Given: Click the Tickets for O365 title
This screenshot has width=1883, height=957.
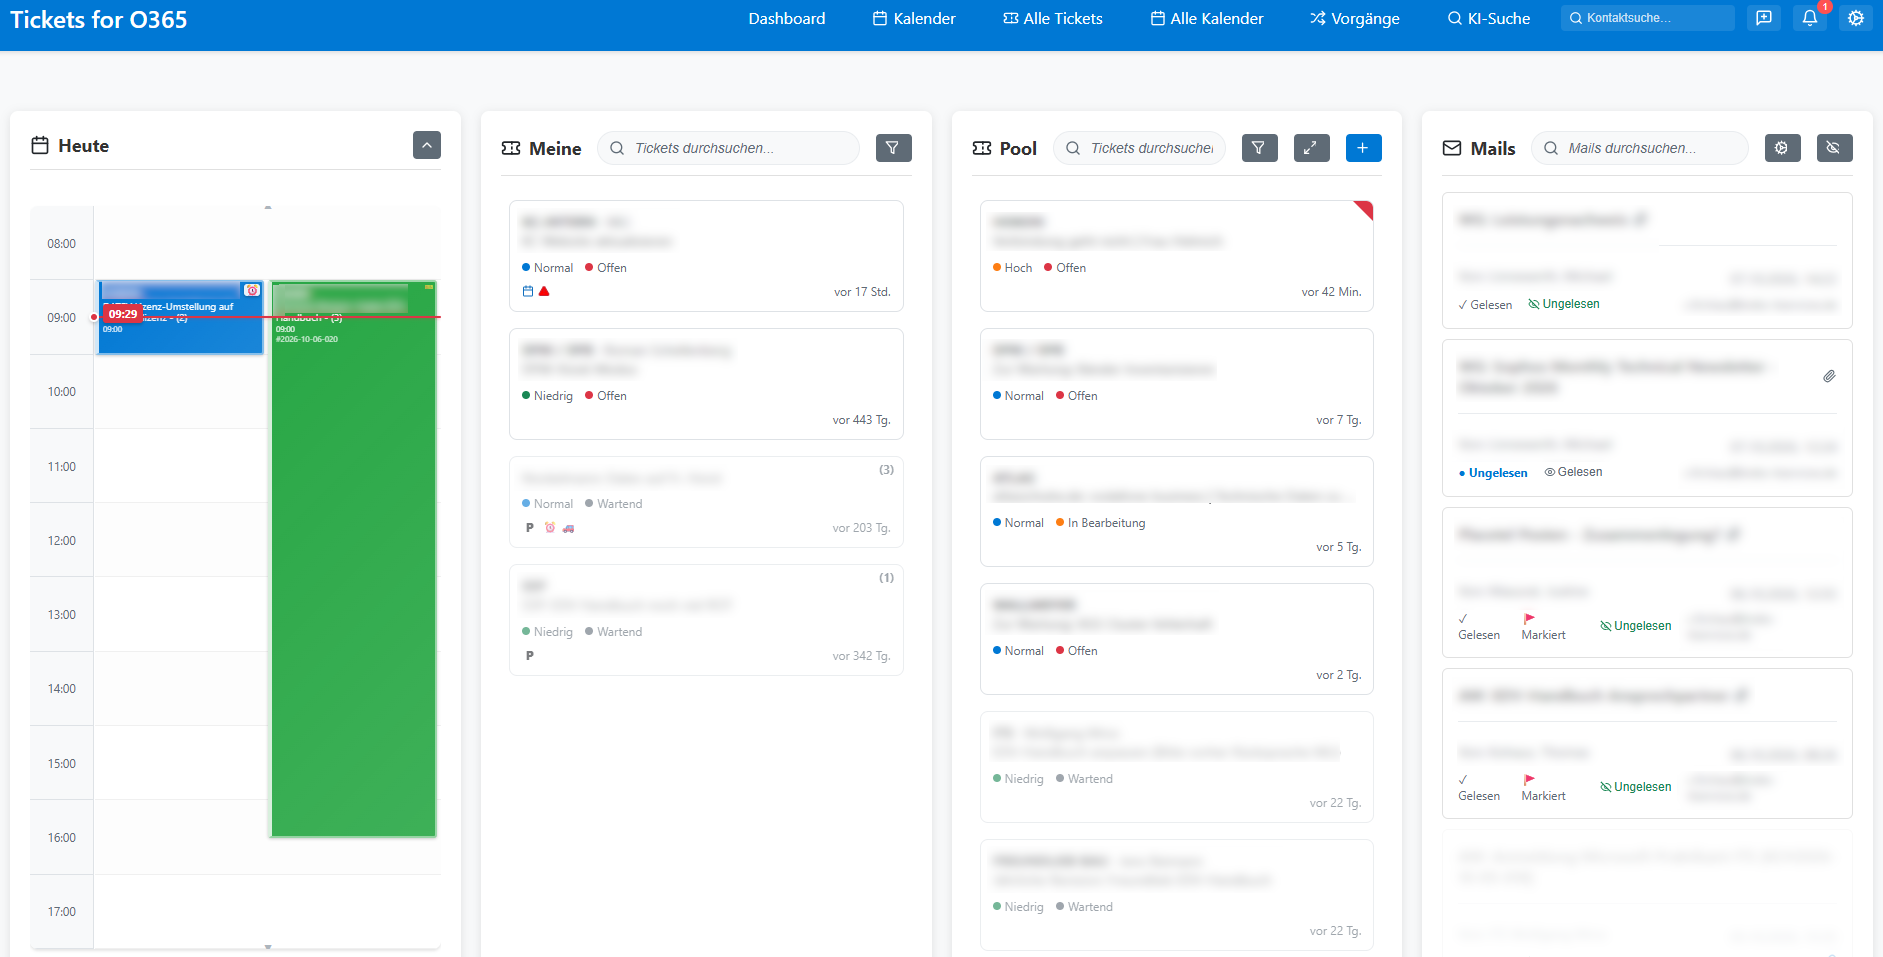Looking at the screenshot, I should [98, 19].
